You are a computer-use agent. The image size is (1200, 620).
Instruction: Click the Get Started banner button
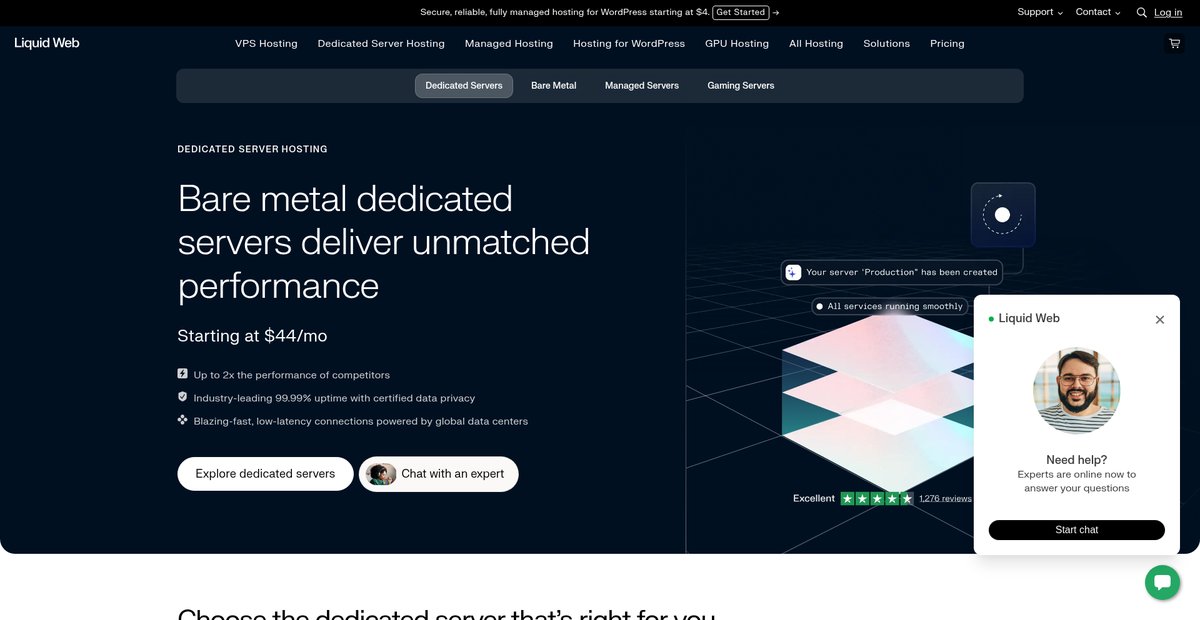click(741, 12)
